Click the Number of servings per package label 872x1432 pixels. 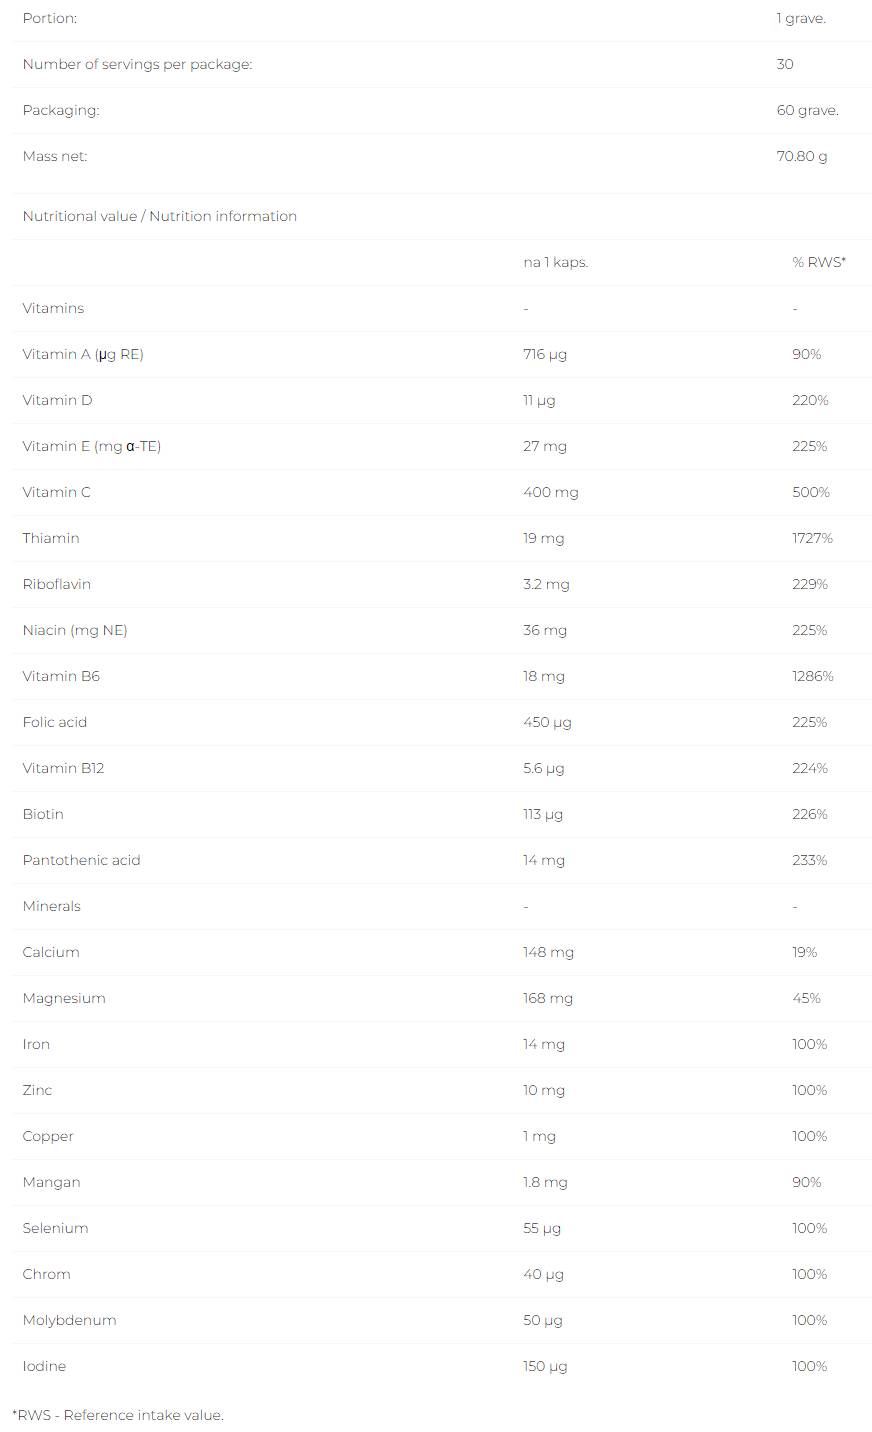tap(137, 64)
